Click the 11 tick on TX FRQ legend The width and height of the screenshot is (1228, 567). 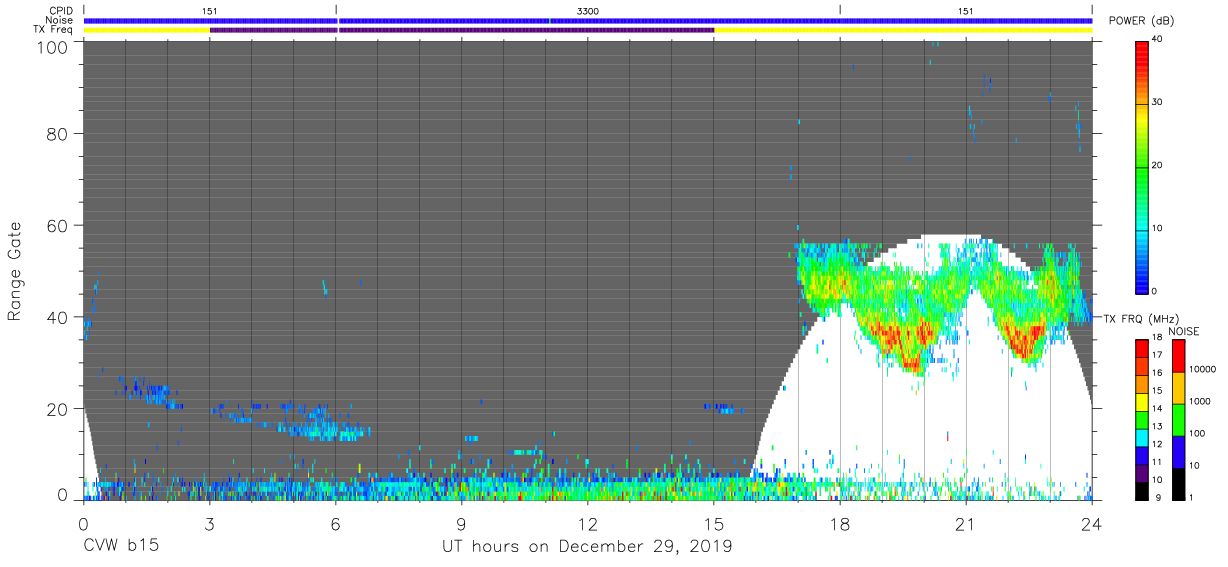pos(1158,462)
